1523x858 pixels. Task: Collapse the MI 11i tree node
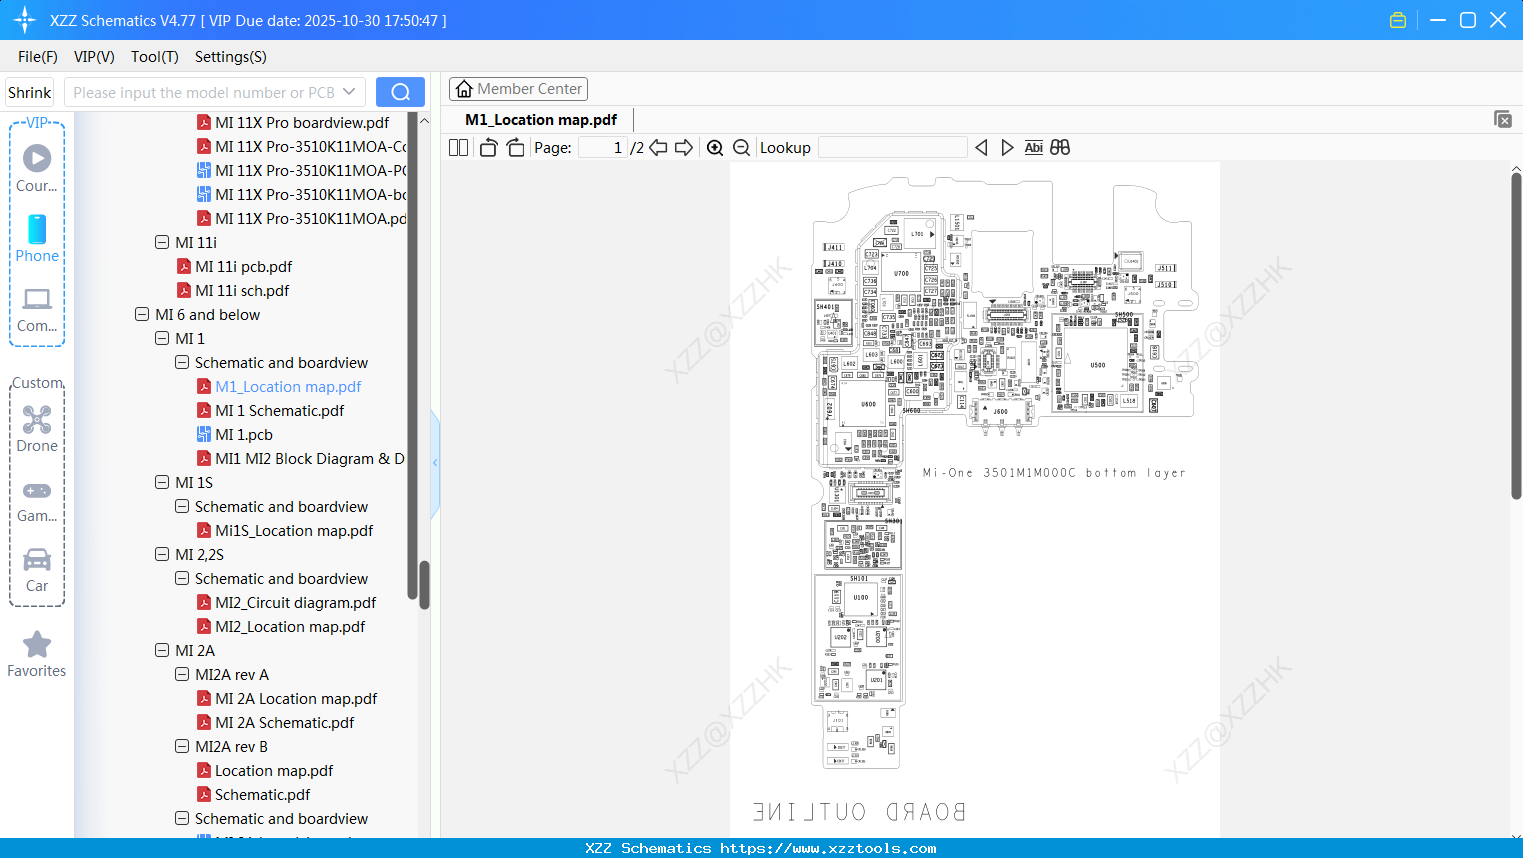pos(161,242)
